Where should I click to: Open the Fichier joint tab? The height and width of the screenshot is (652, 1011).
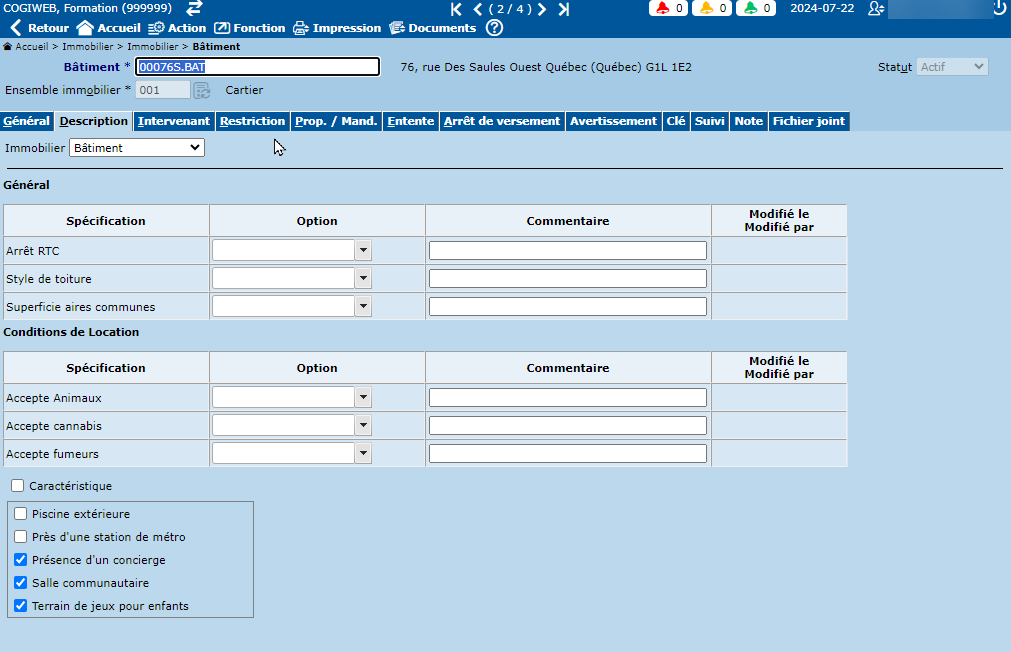point(808,121)
